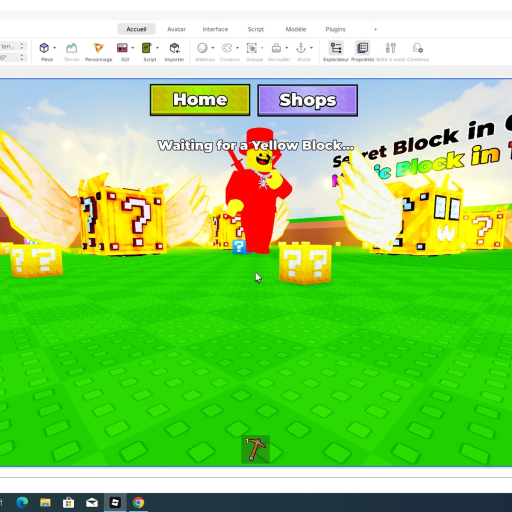The width and height of the screenshot is (512, 512).
Task: Open Google Chrome from the taskbar
Action: pyautogui.click(x=138, y=502)
